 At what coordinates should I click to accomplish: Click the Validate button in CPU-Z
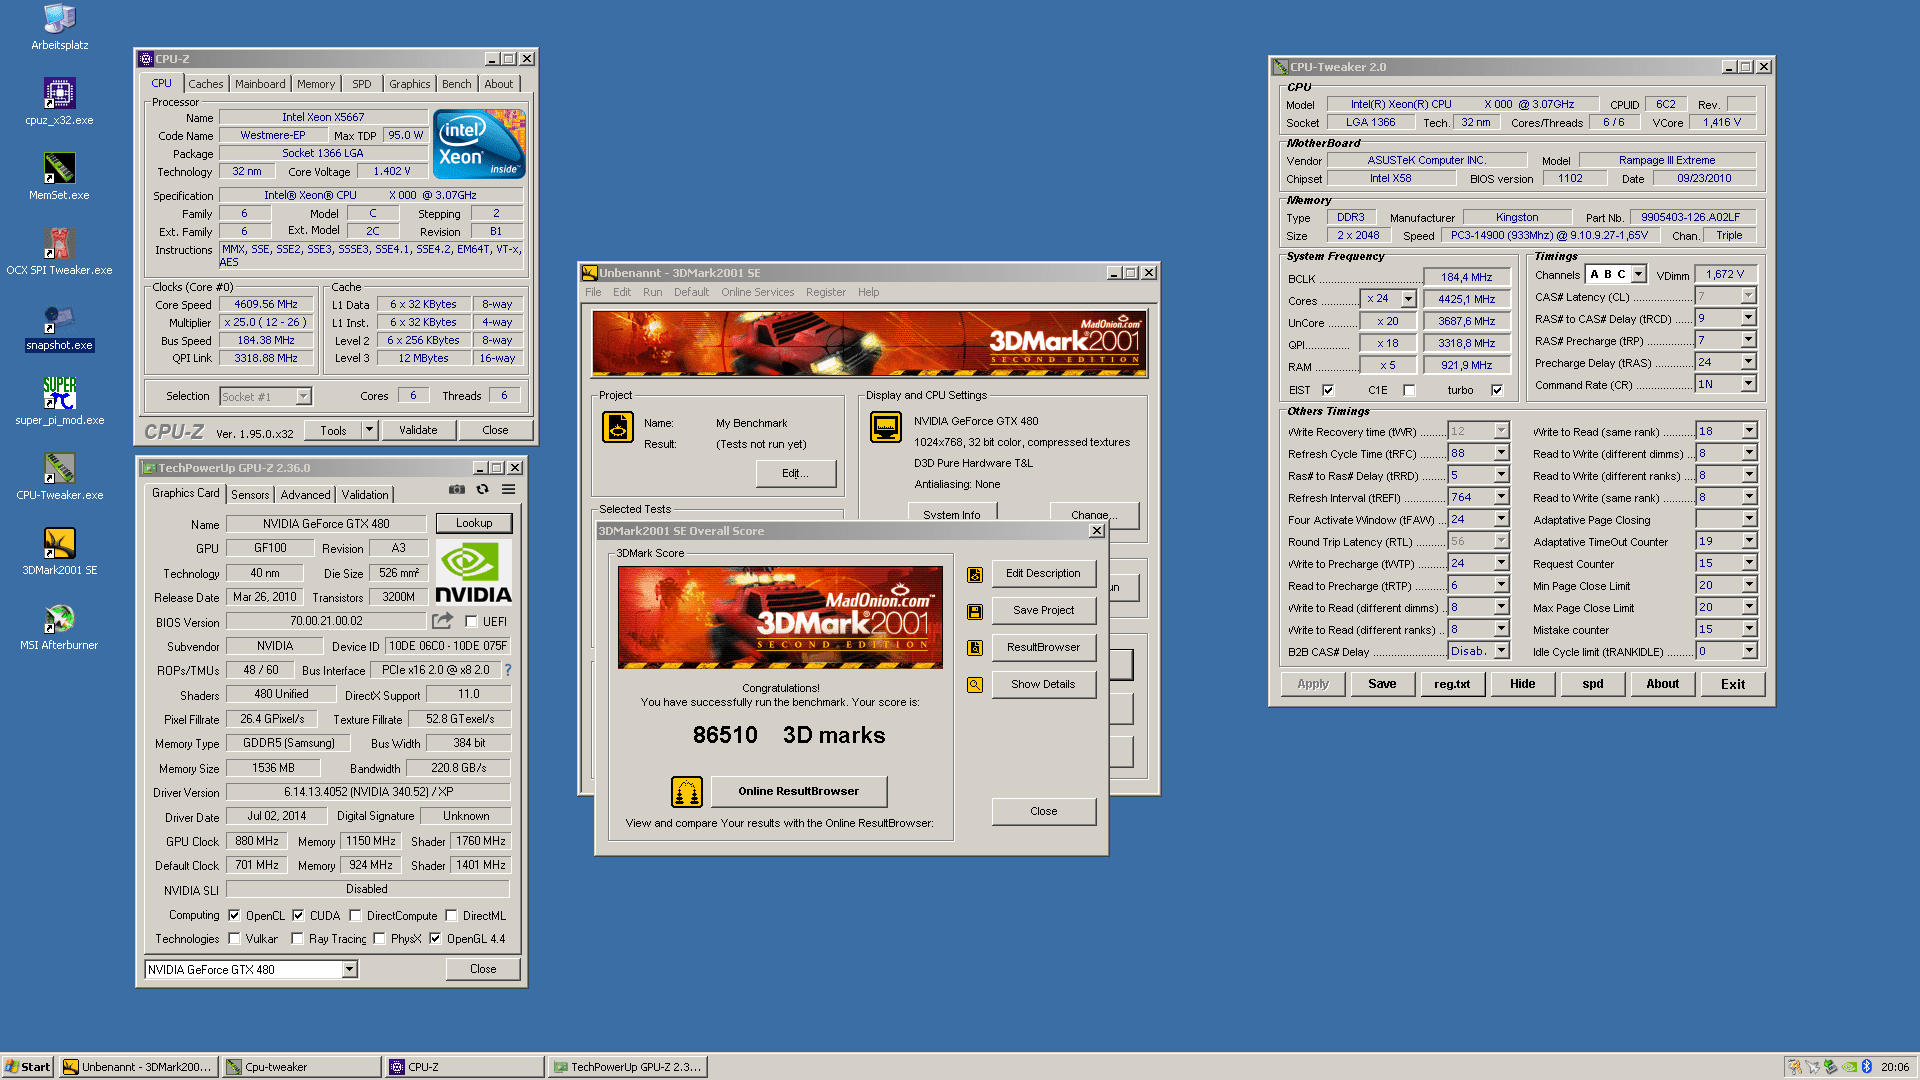[x=418, y=430]
